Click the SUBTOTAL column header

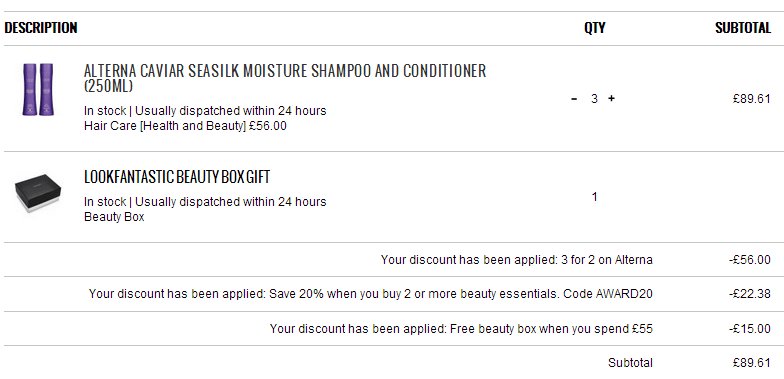[x=743, y=28]
